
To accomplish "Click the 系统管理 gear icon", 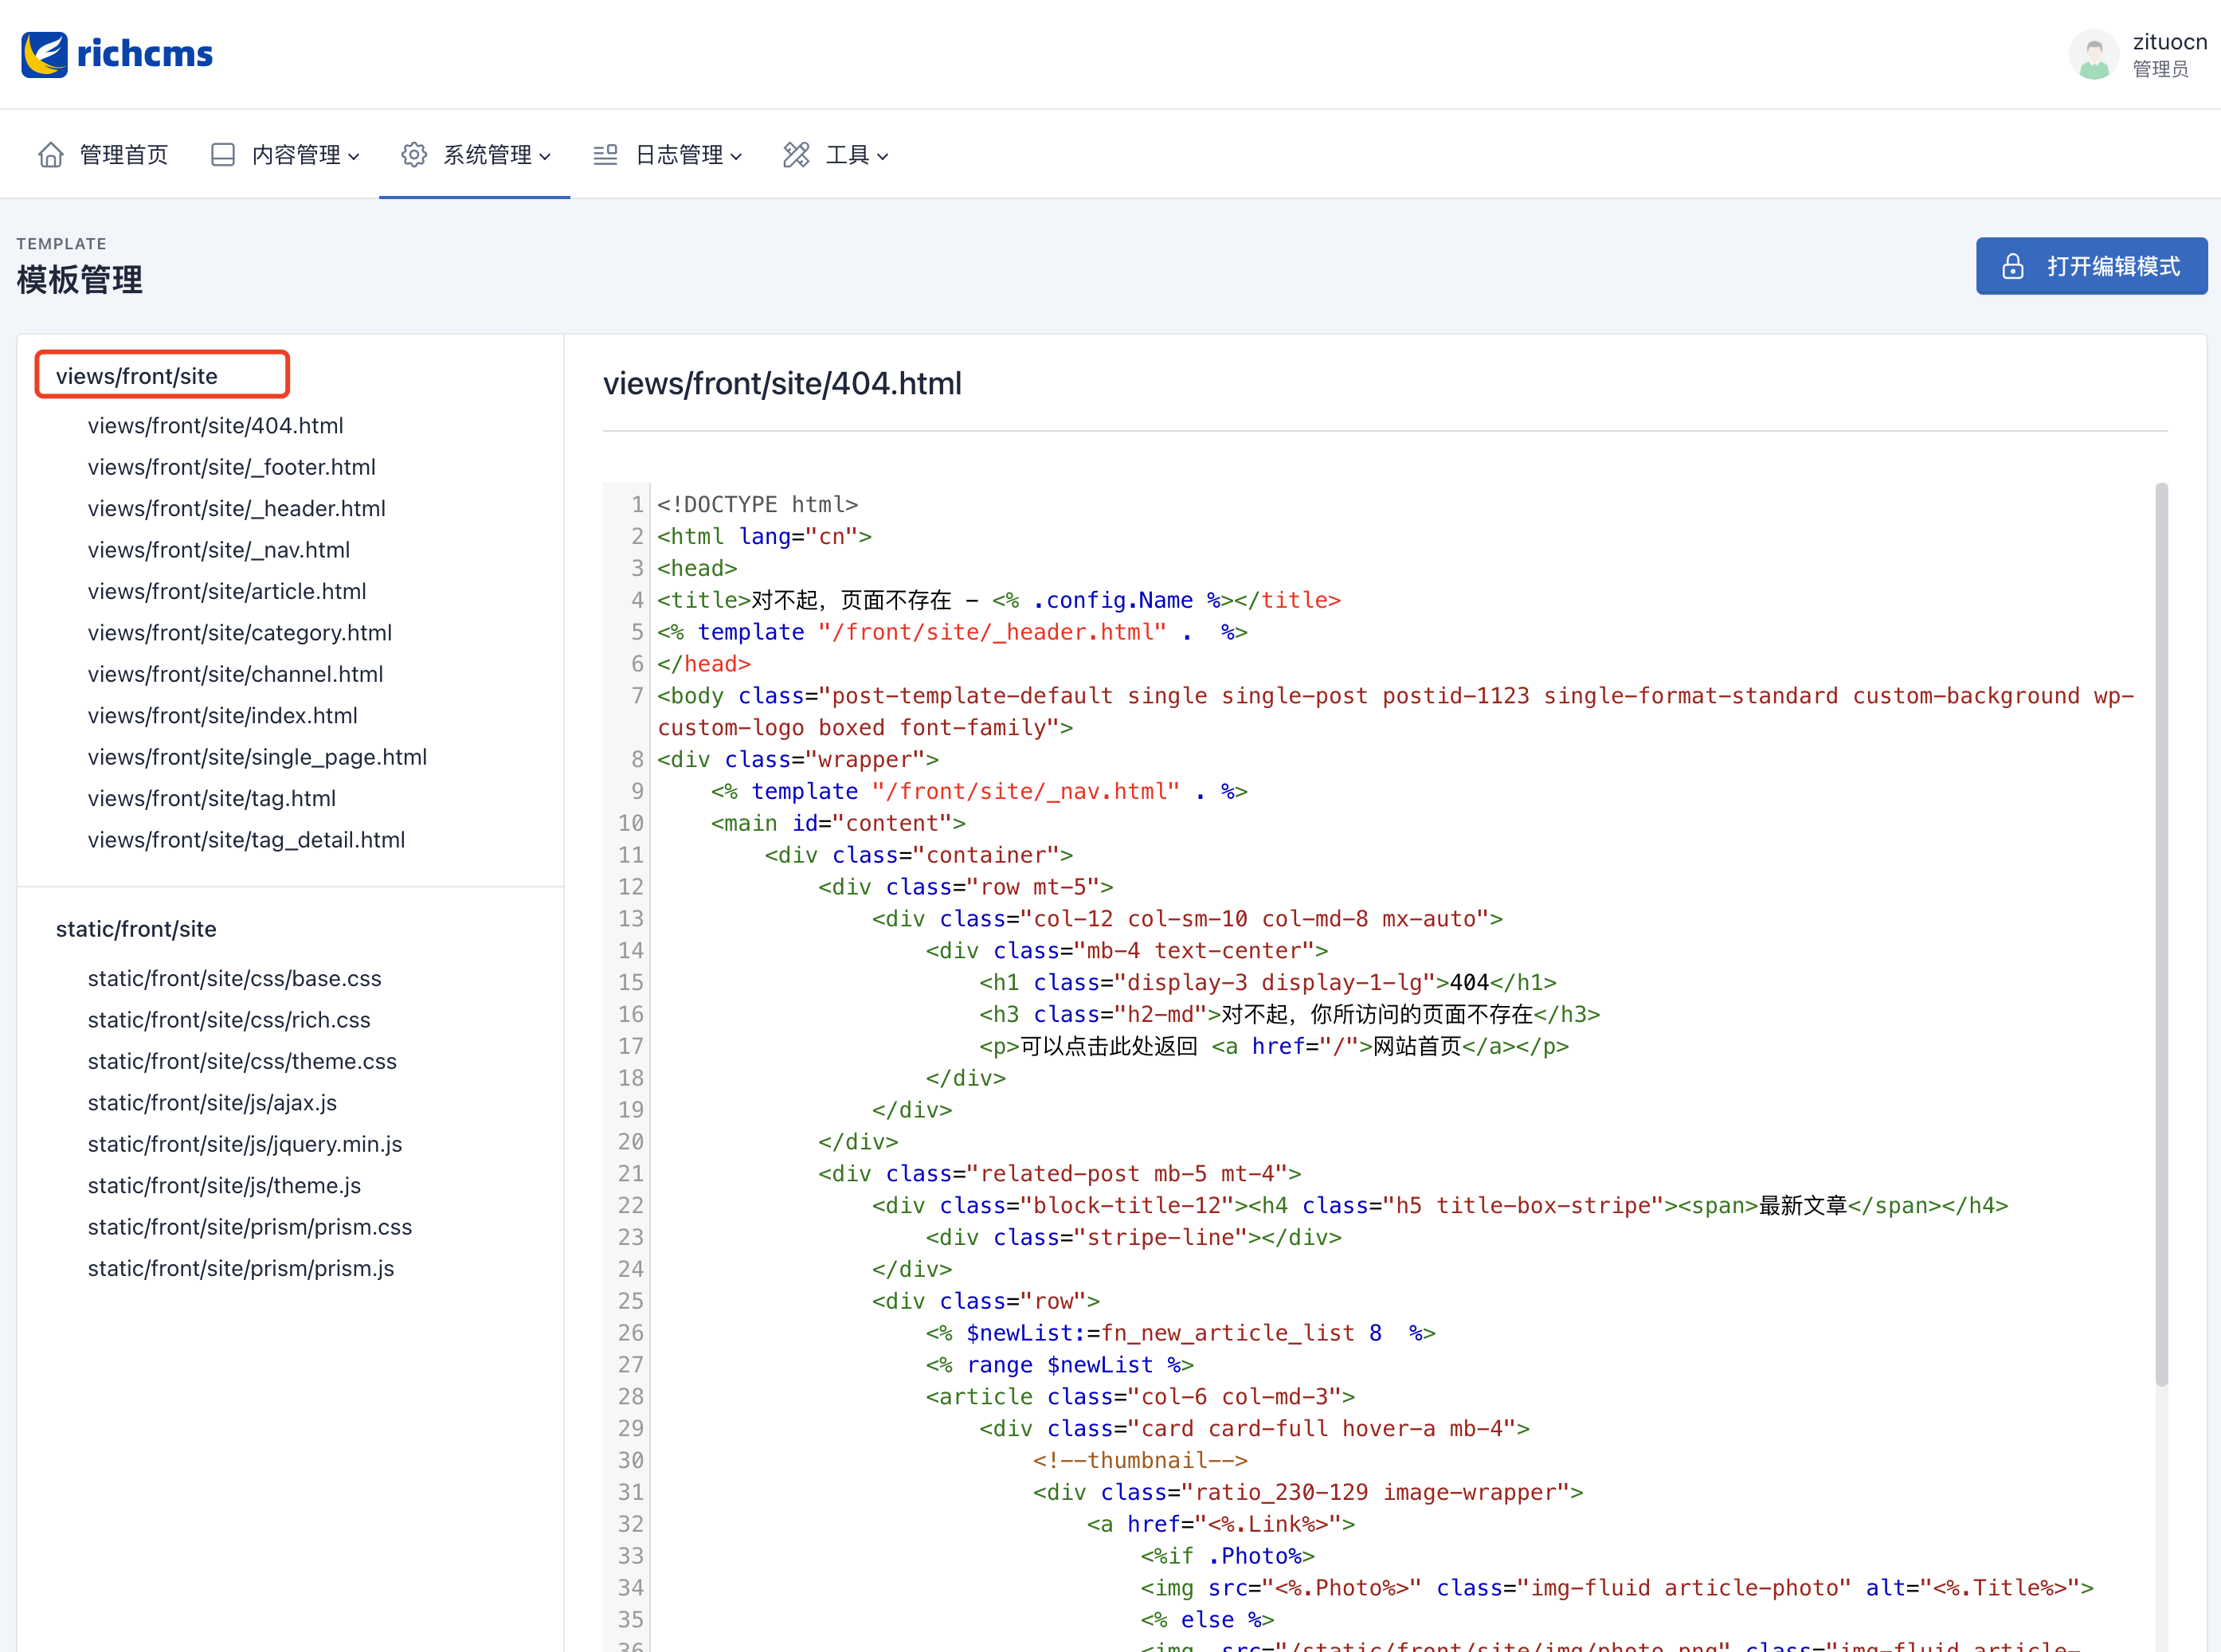I will coord(414,155).
